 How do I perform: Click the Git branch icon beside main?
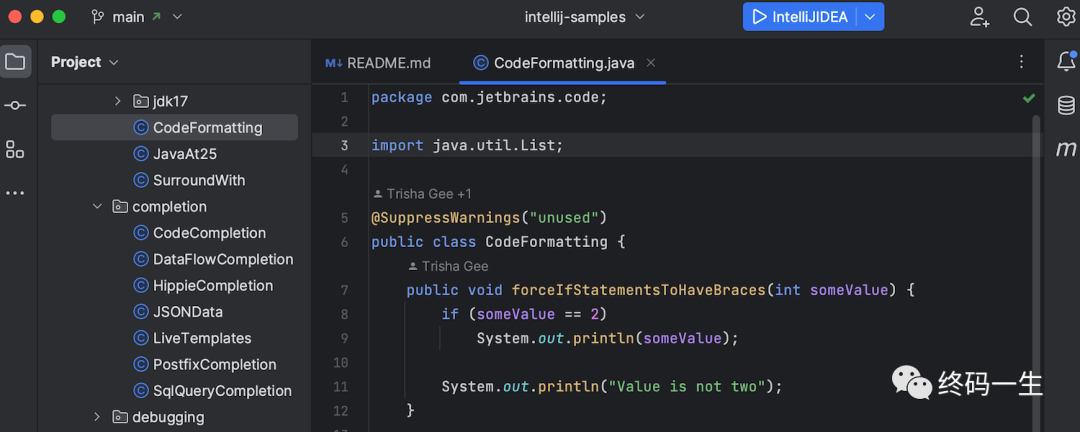tap(98, 17)
